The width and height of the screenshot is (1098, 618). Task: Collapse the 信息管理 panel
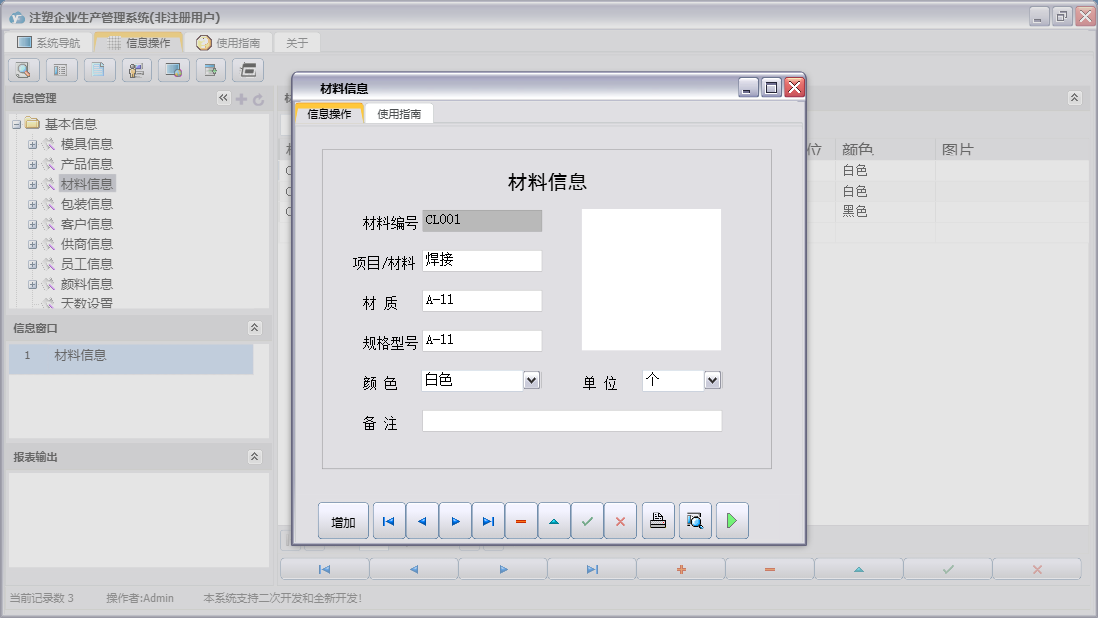click(x=225, y=98)
